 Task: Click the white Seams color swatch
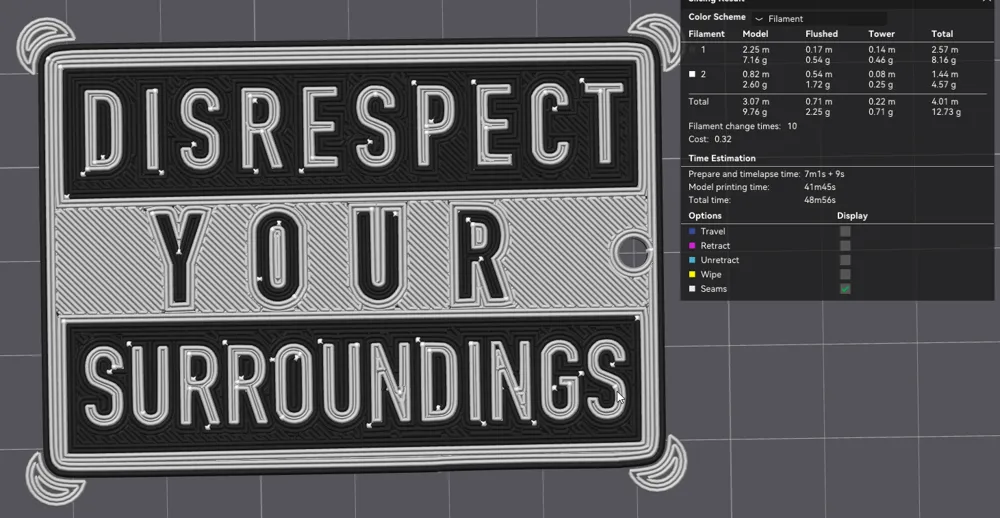[x=692, y=289]
